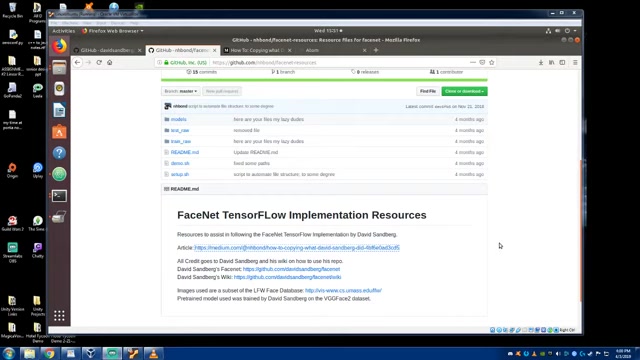Open the Terminal from the Ubuntu dock
Viewport: 640px width, 360px height.
coord(59,196)
